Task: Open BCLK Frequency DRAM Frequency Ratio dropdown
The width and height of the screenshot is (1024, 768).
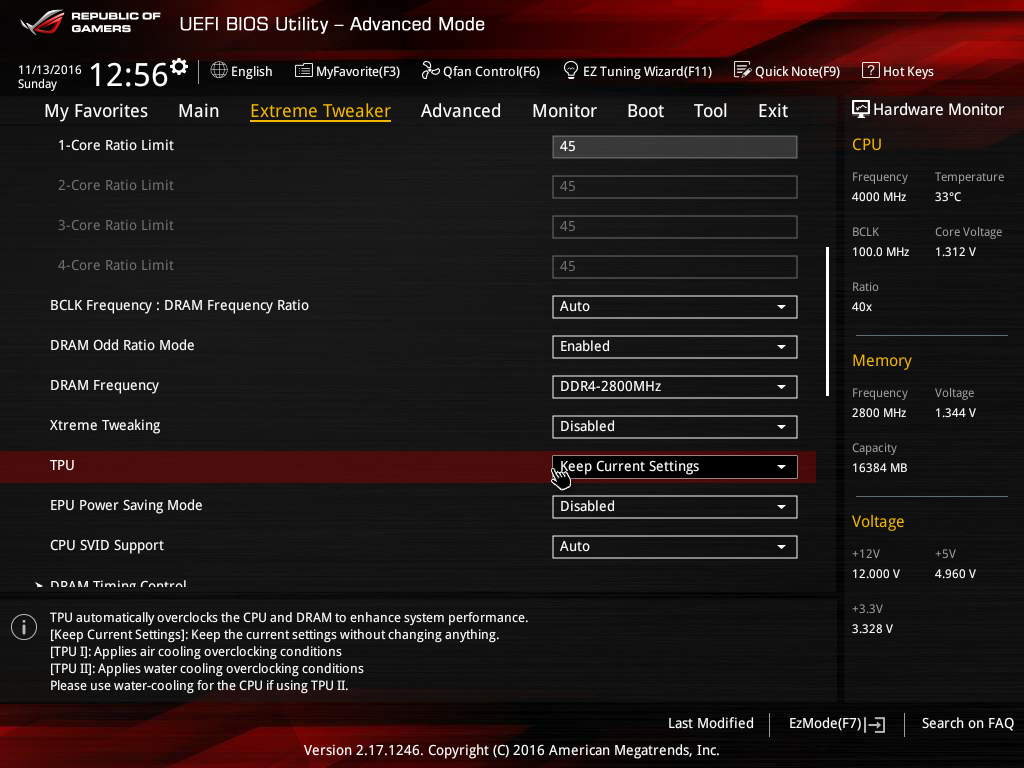Action: [675, 306]
